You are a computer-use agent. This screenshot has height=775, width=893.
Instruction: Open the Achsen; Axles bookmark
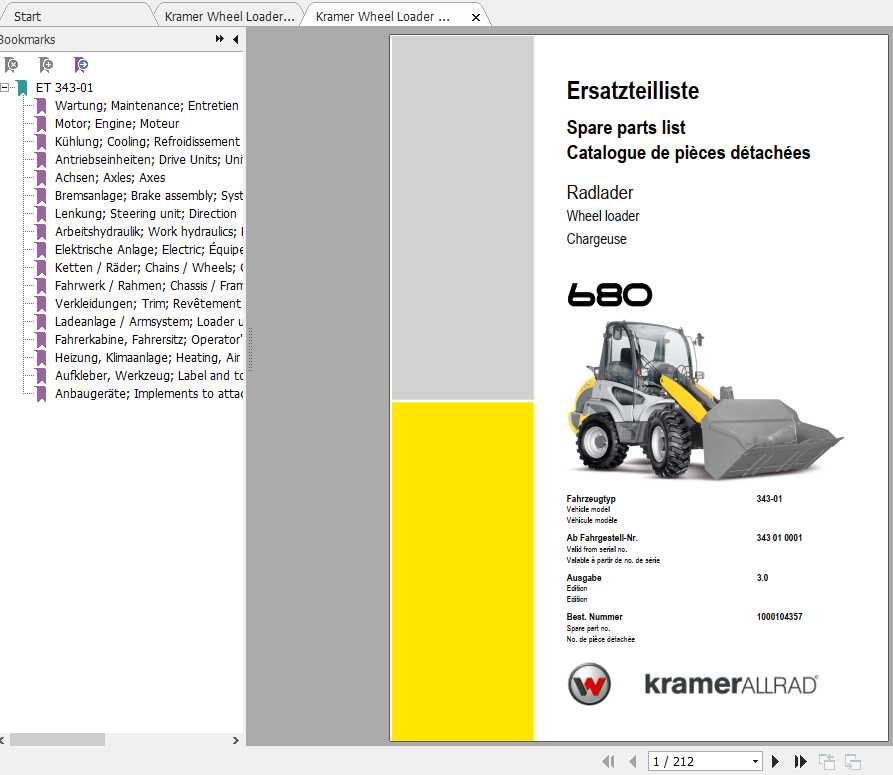110,178
